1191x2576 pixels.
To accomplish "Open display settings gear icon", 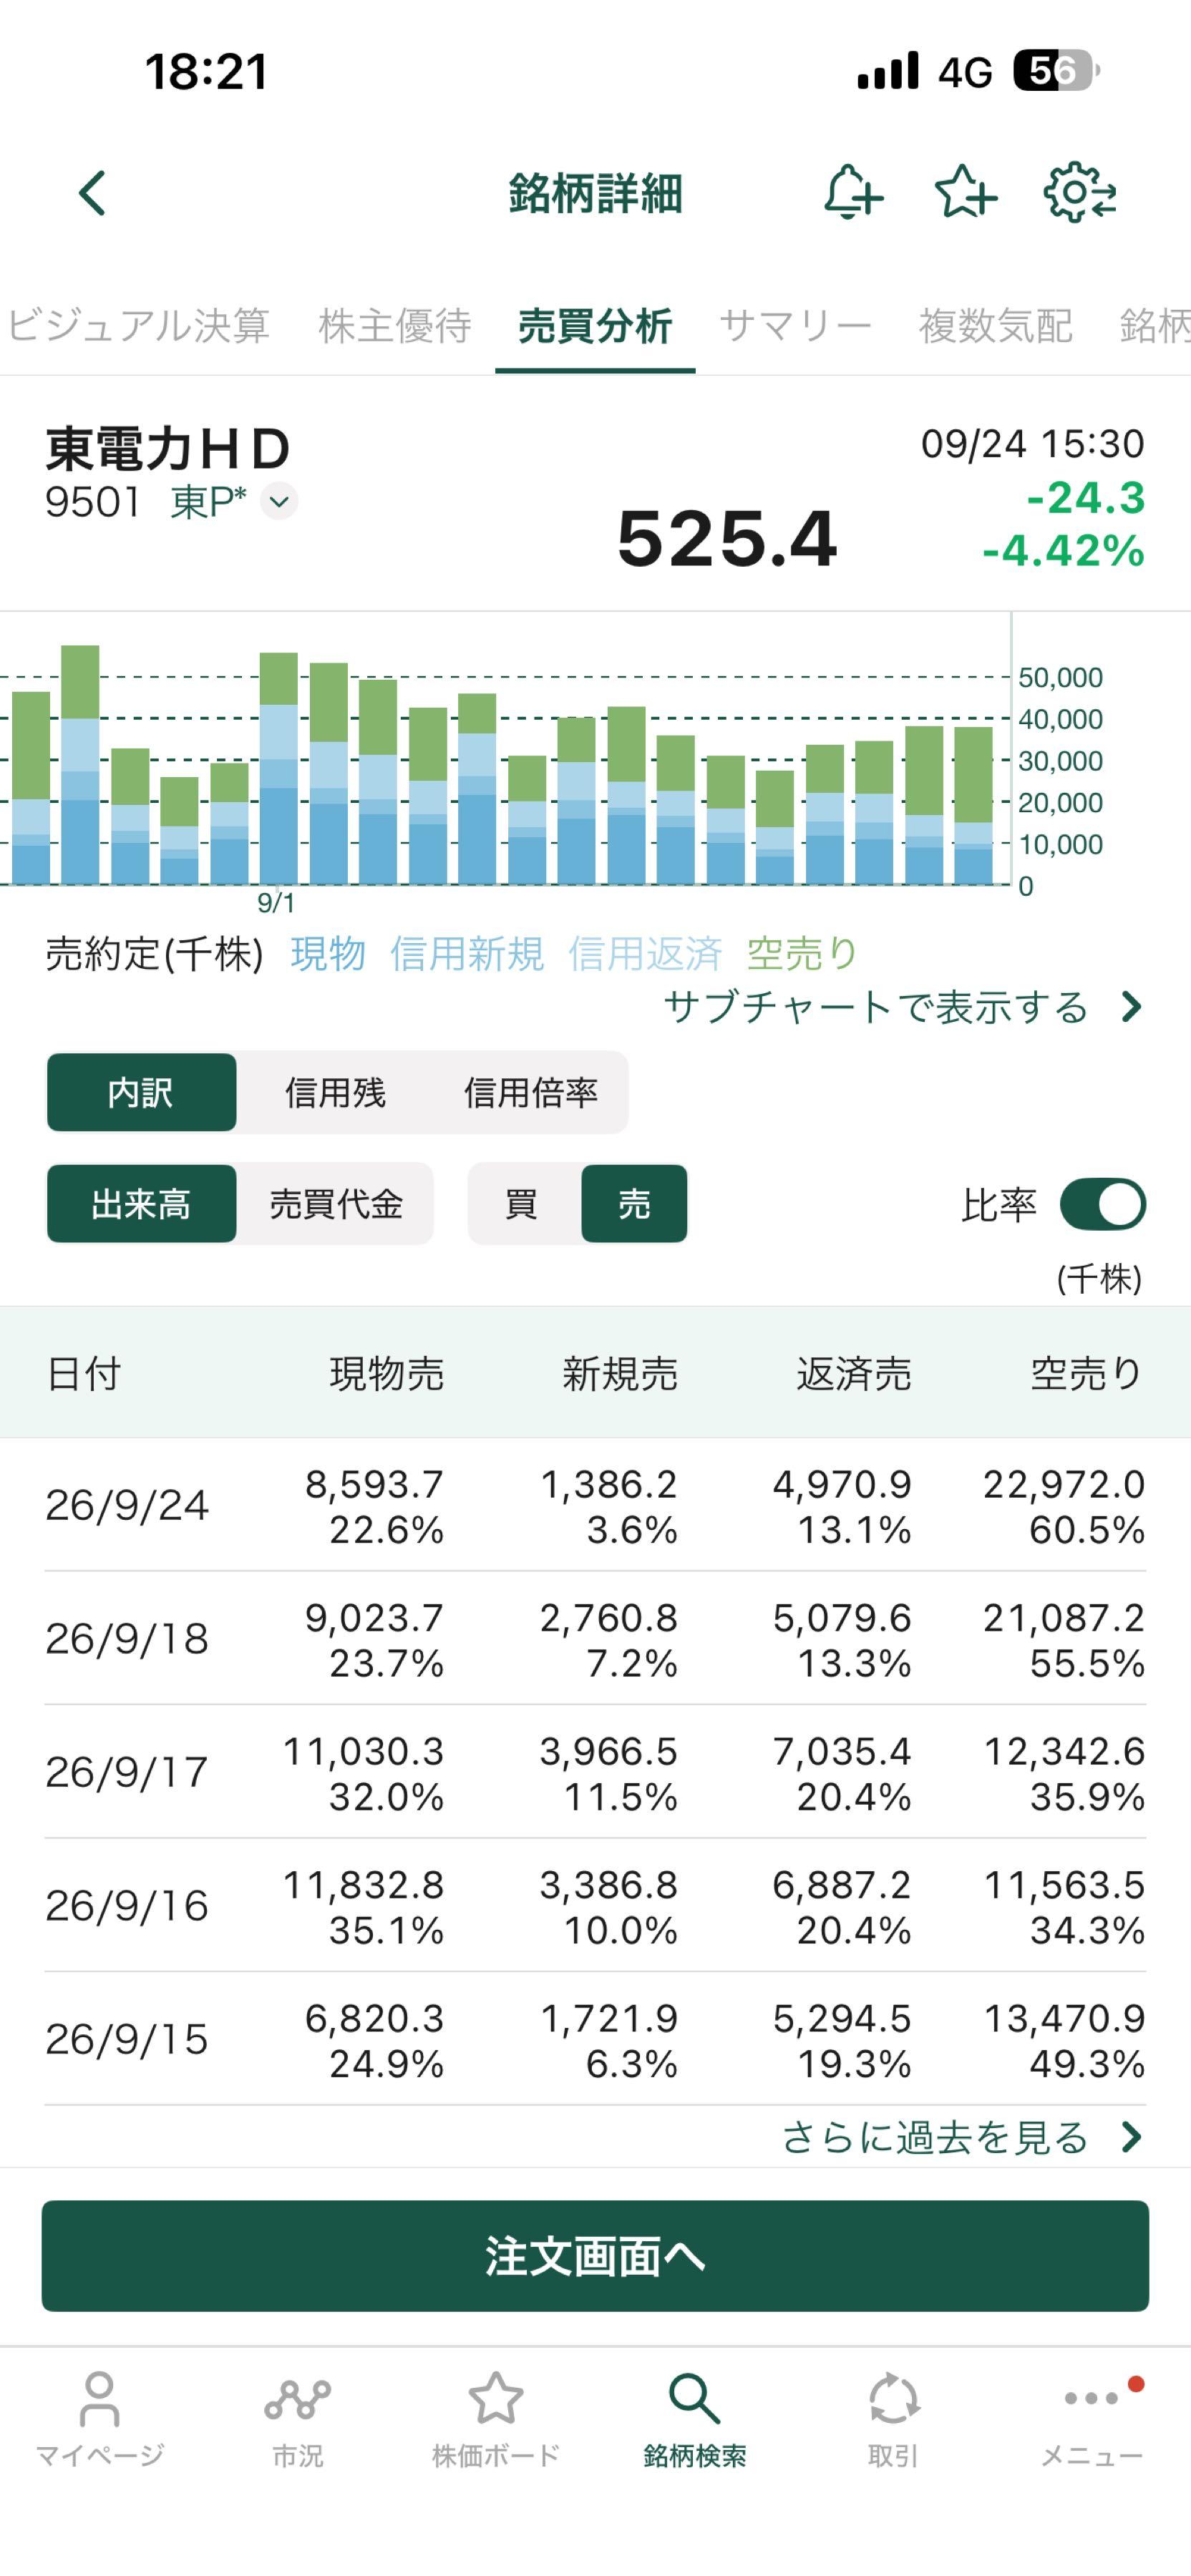I will (x=1080, y=192).
